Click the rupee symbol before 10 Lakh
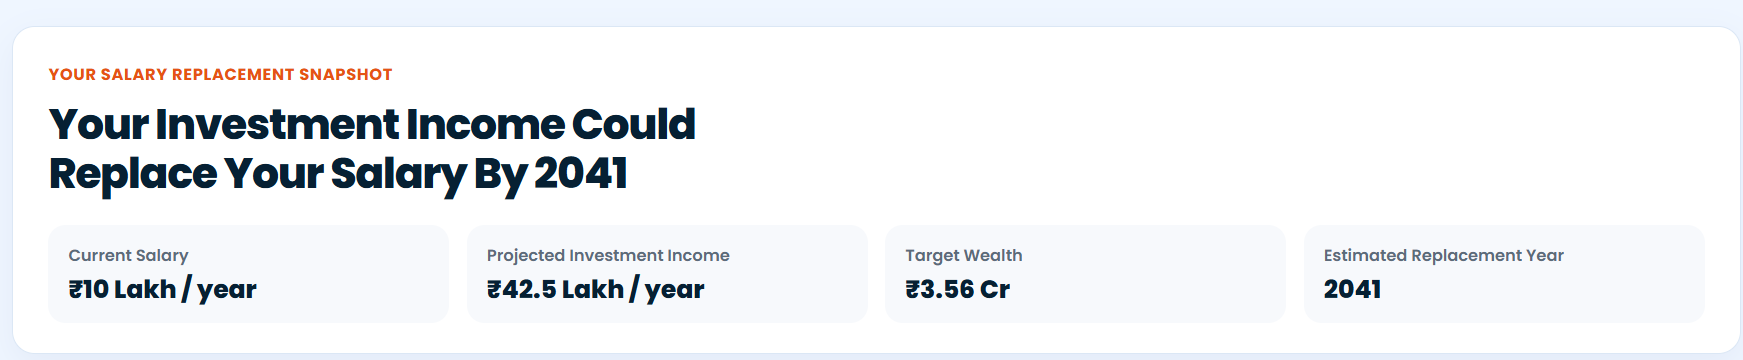1743x360 pixels. coord(75,289)
